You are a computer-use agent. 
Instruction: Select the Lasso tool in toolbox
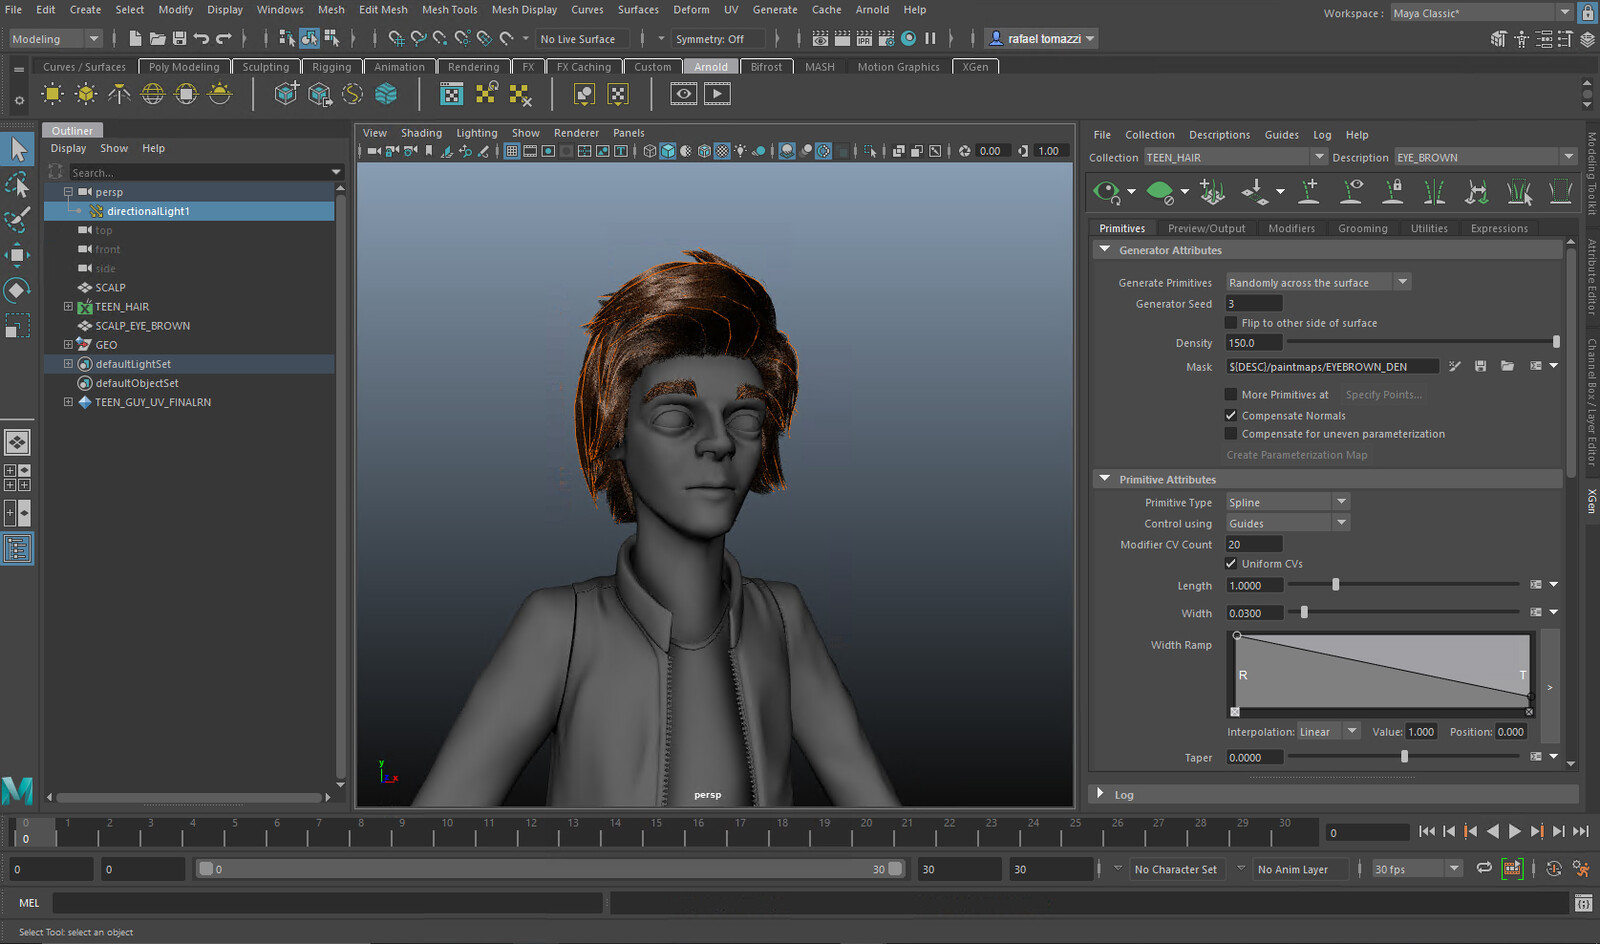(18, 185)
